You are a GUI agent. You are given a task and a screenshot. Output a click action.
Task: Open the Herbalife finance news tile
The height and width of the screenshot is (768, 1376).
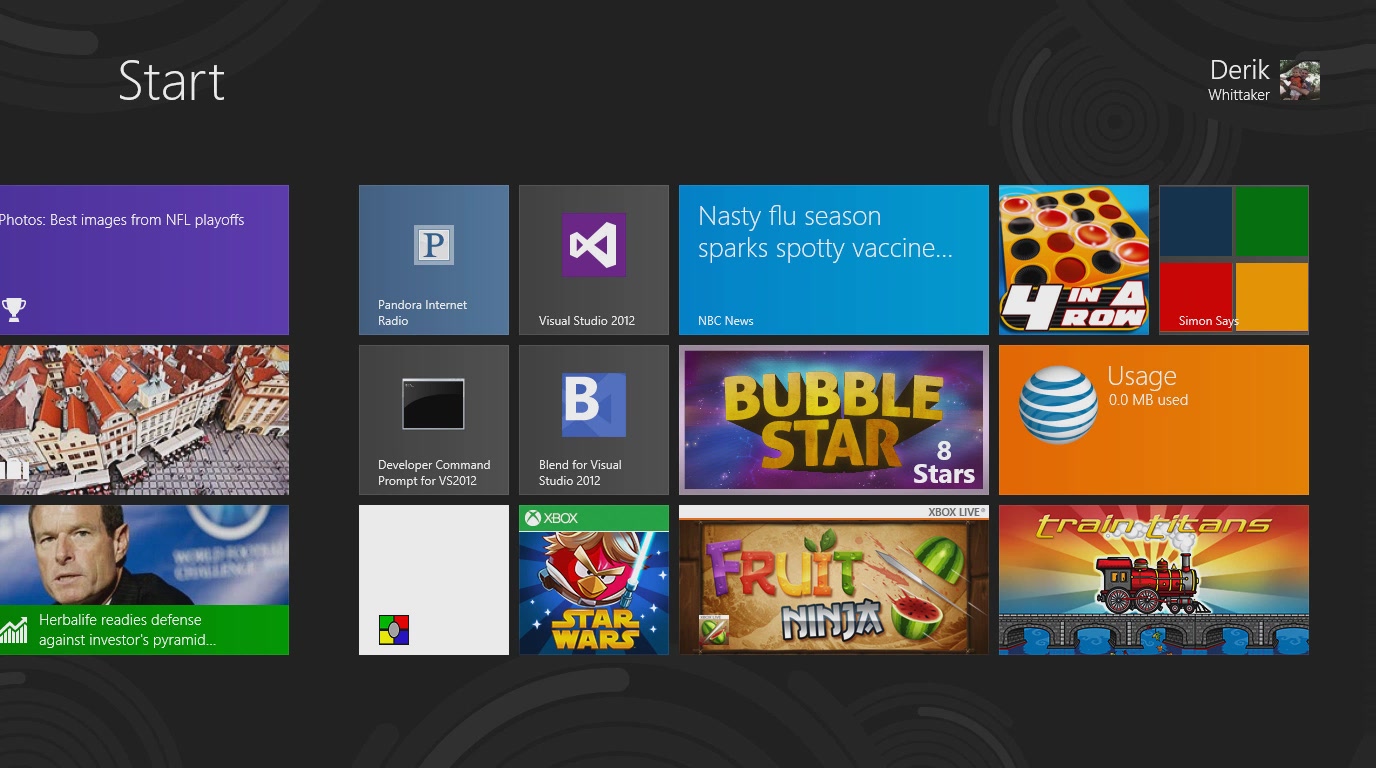click(x=144, y=580)
